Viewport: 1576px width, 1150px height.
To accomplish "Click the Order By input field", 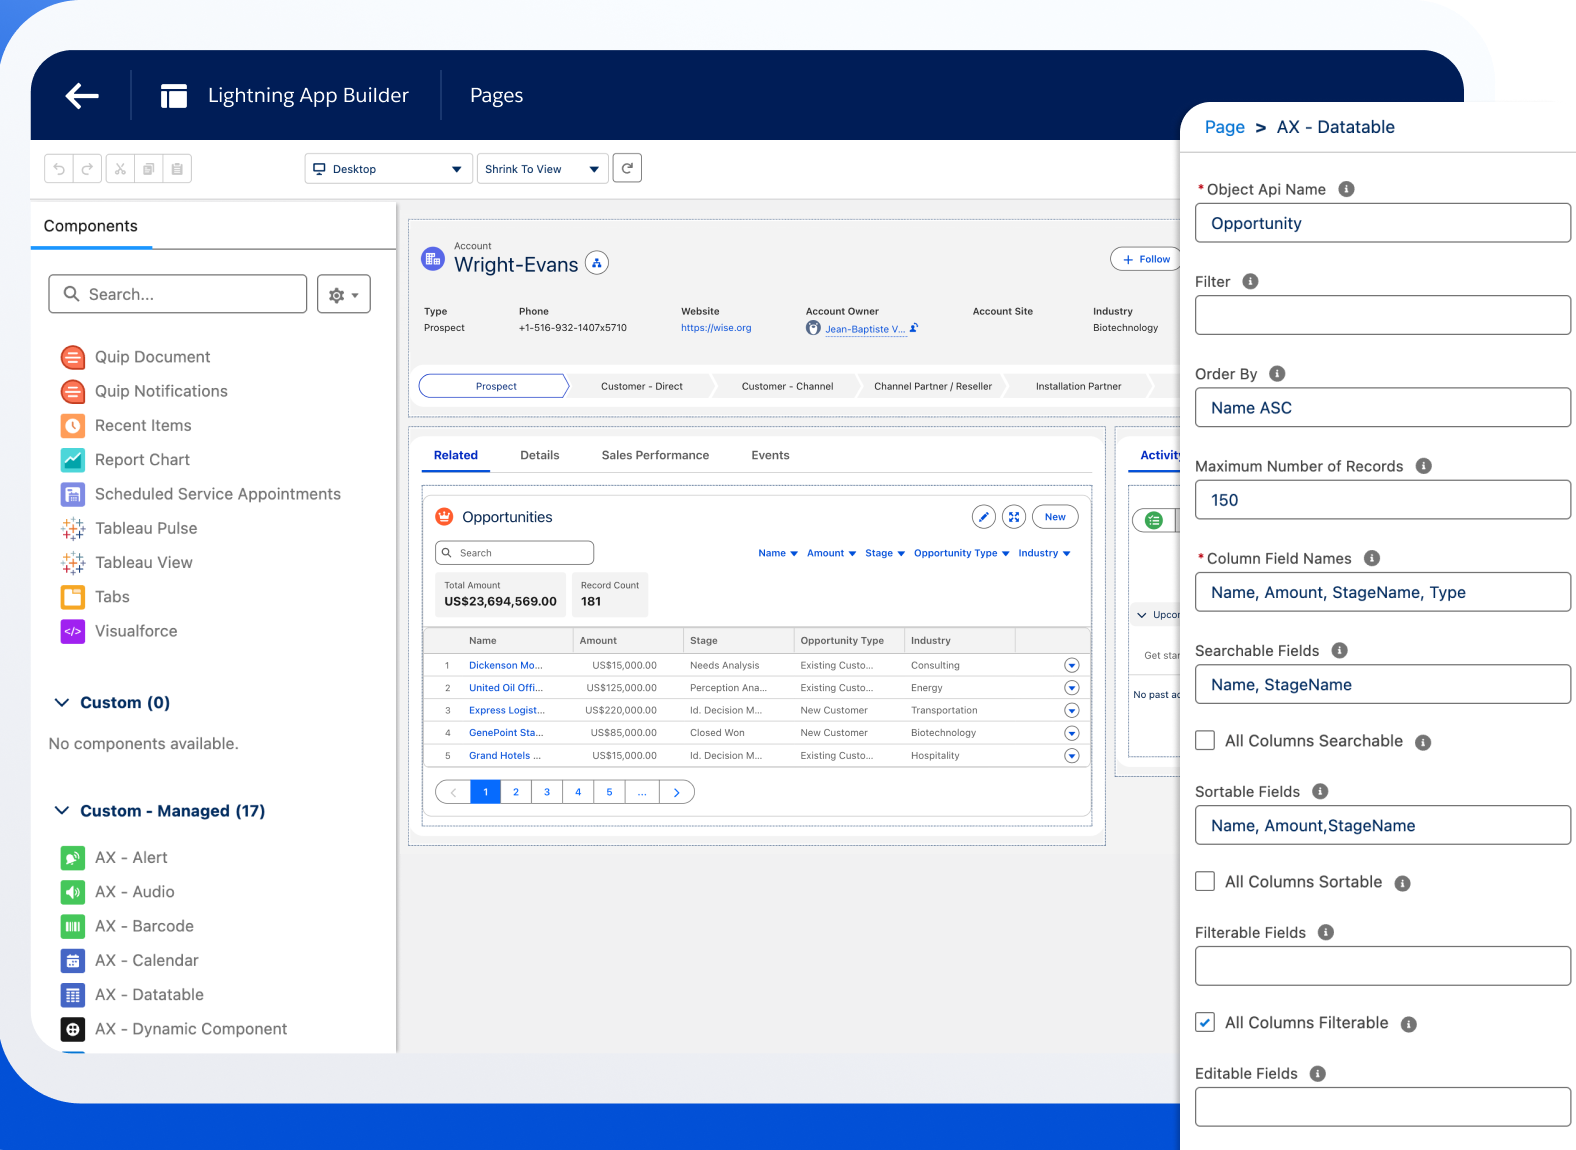I will [1383, 407].
